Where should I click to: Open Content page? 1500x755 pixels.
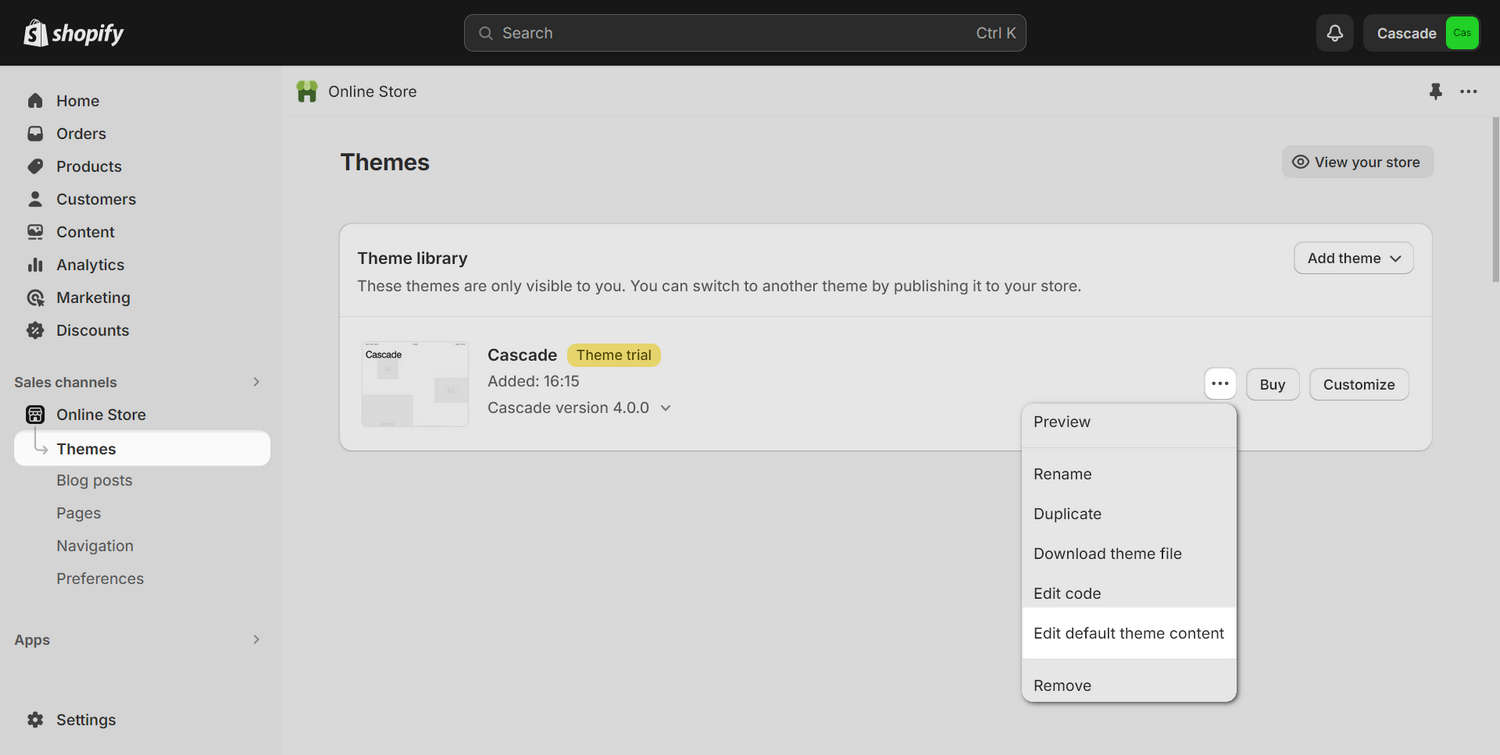coord(85,232)
